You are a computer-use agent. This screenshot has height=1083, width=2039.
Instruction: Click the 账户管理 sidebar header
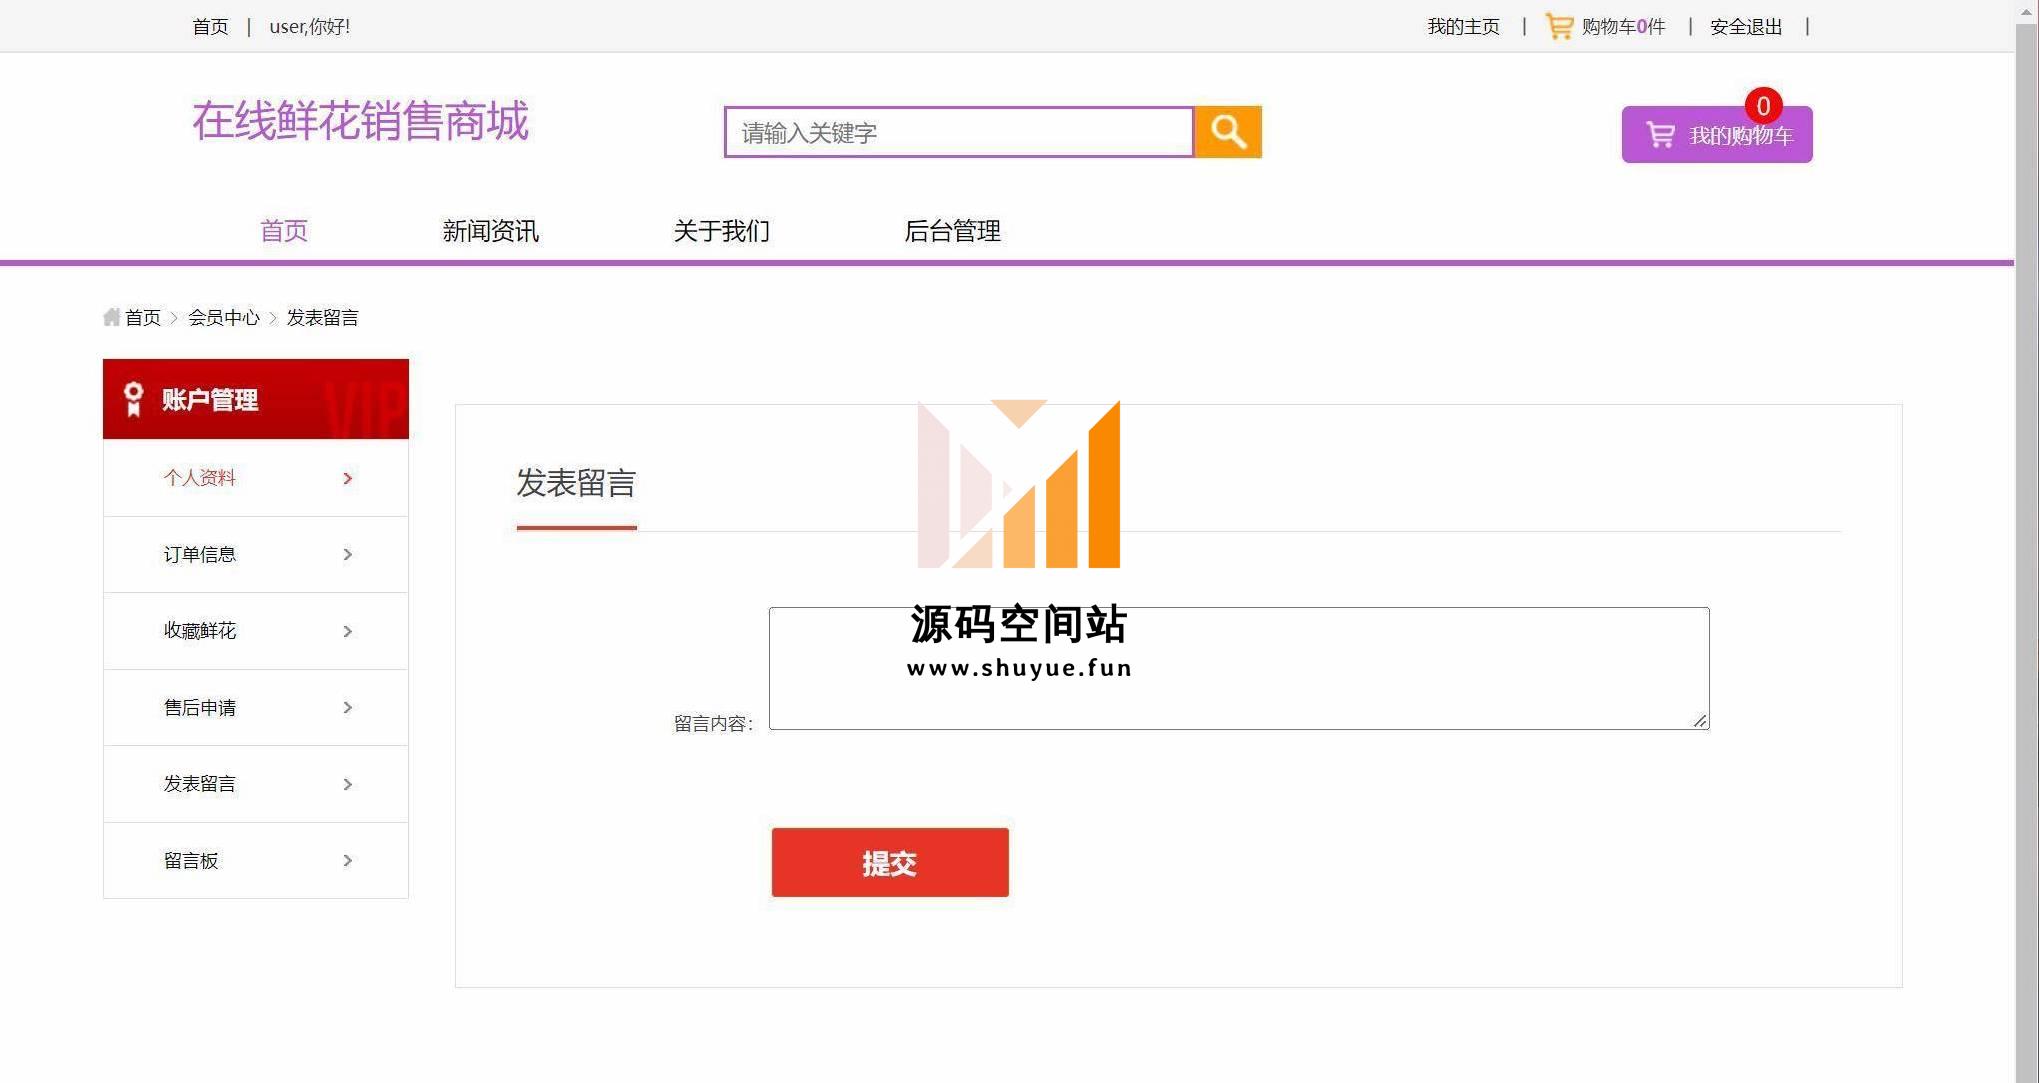click(x=256, y=399)
